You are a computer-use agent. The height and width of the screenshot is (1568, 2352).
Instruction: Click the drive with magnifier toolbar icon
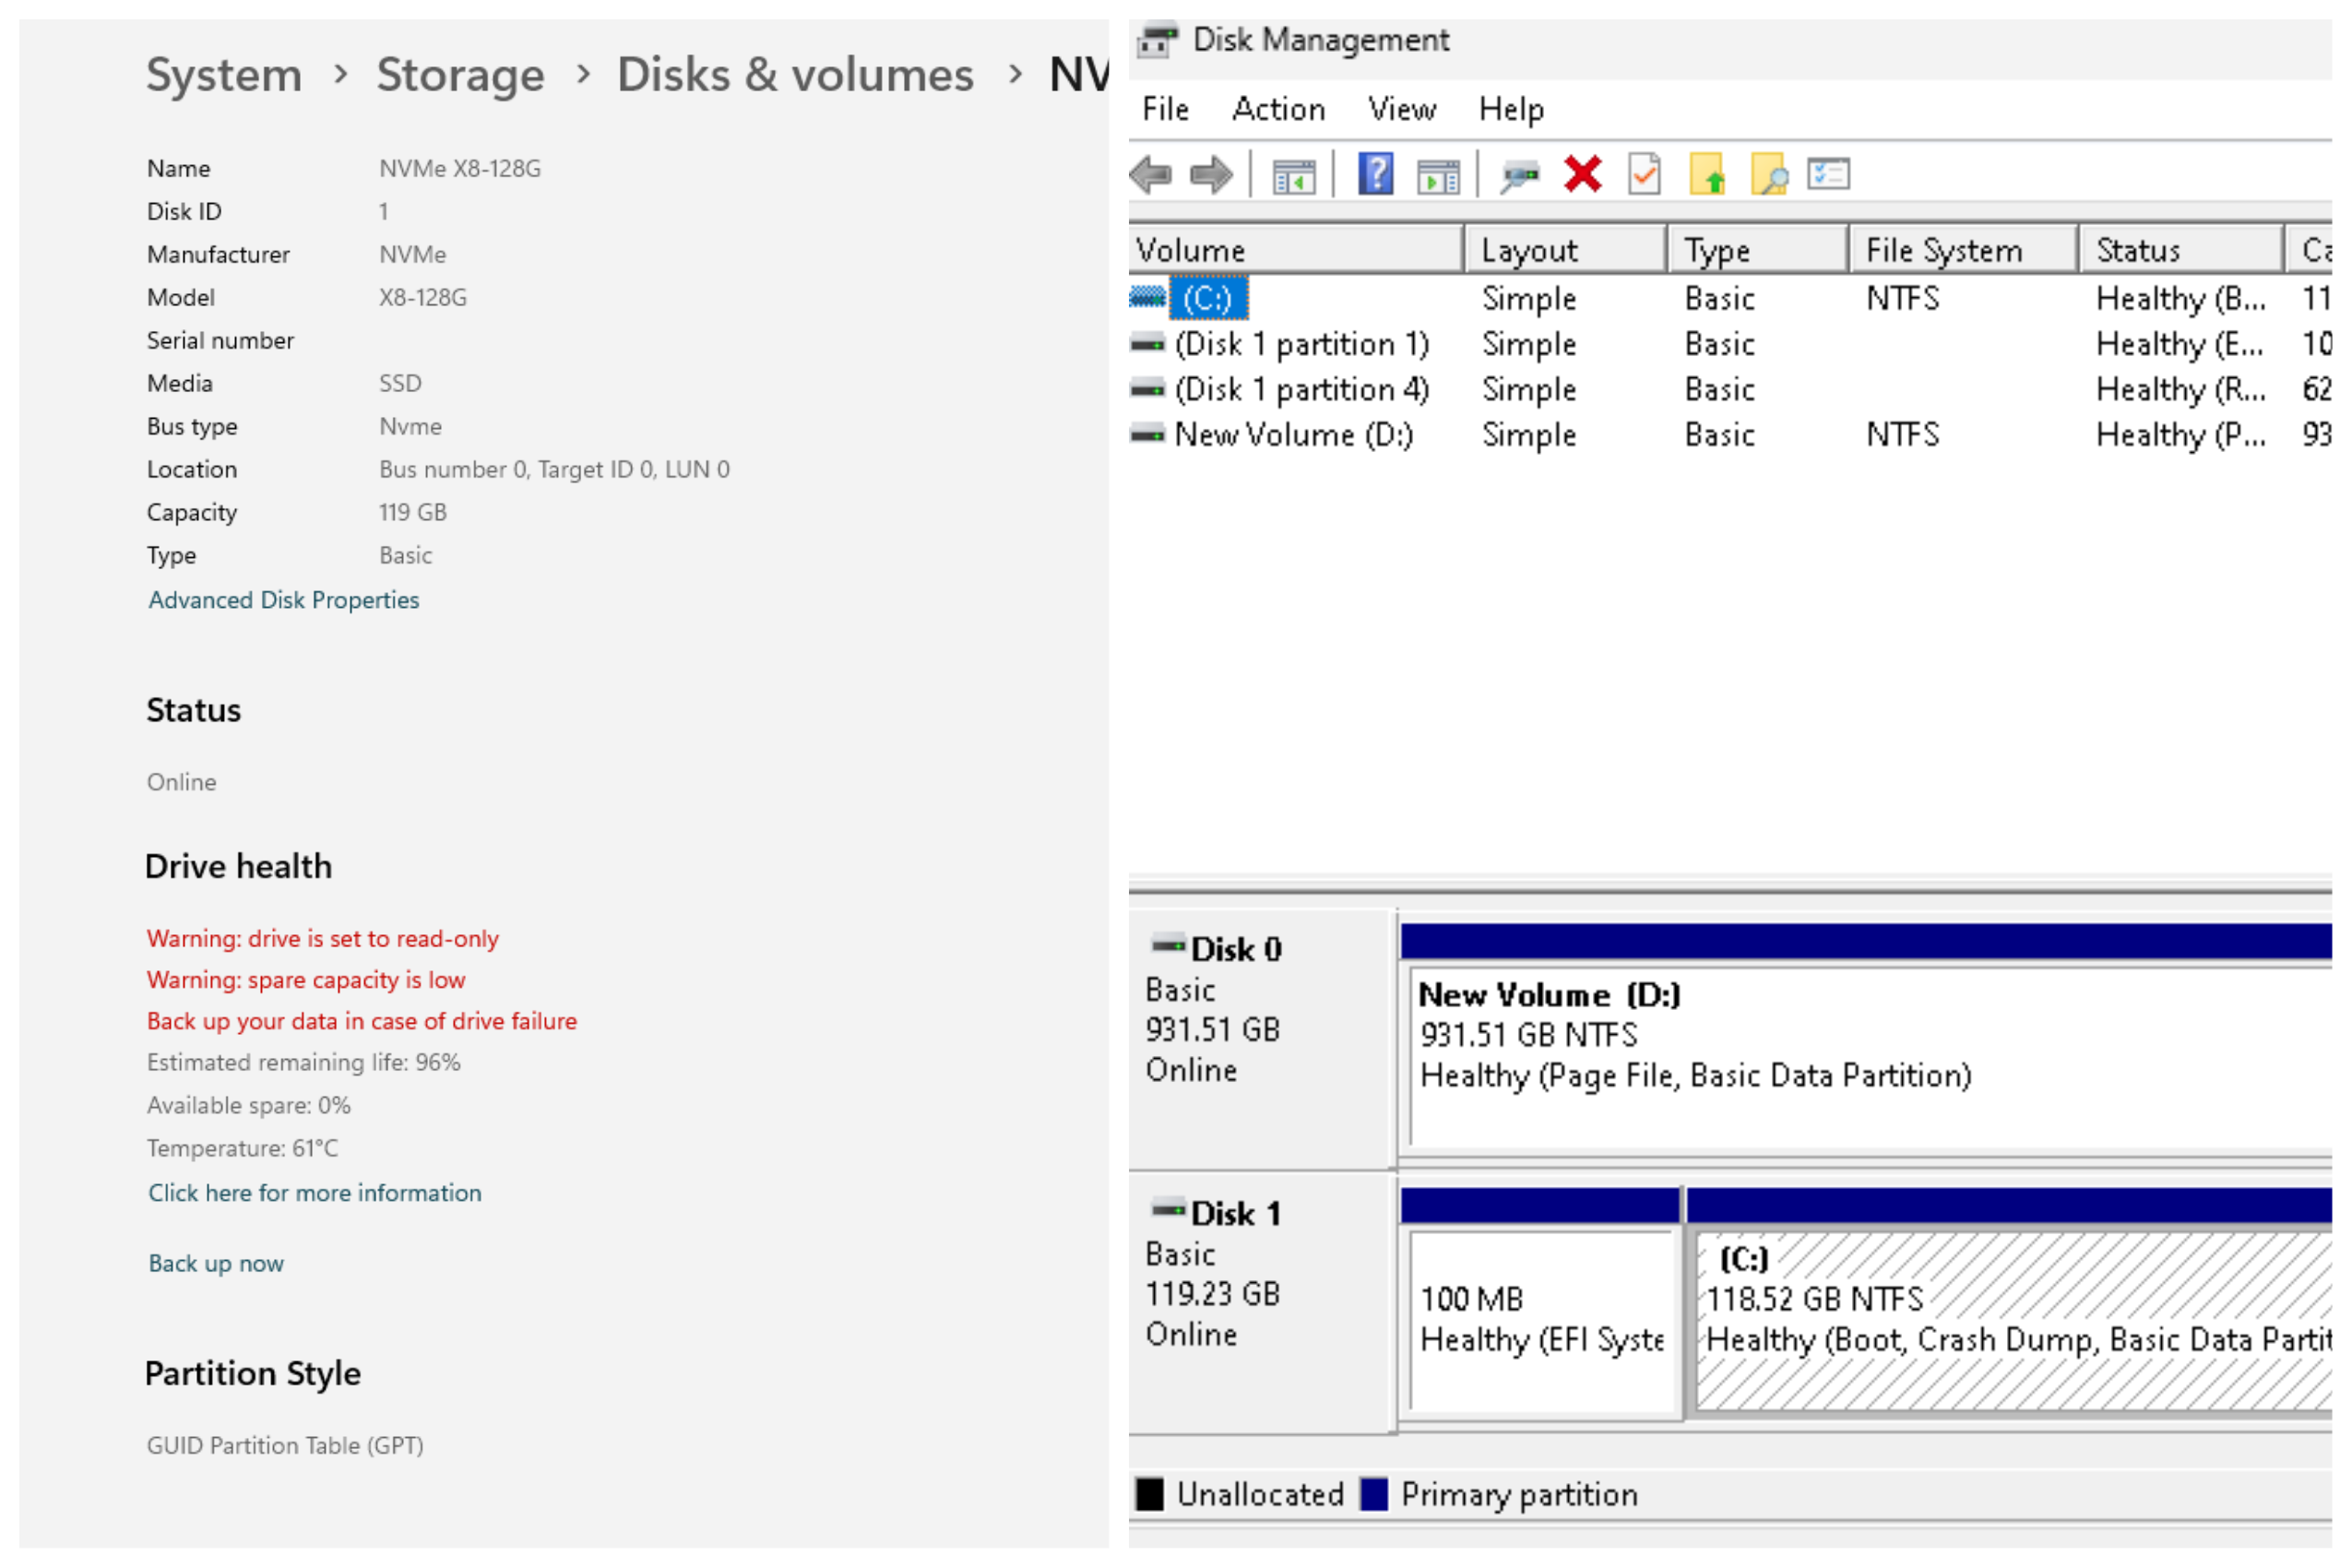pos(1519,177)
